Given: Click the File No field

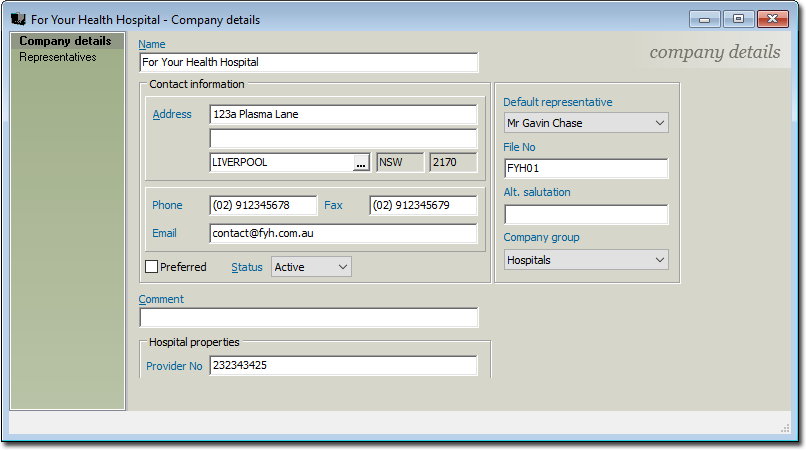Looking at the screenshot, I should (585, 168).
